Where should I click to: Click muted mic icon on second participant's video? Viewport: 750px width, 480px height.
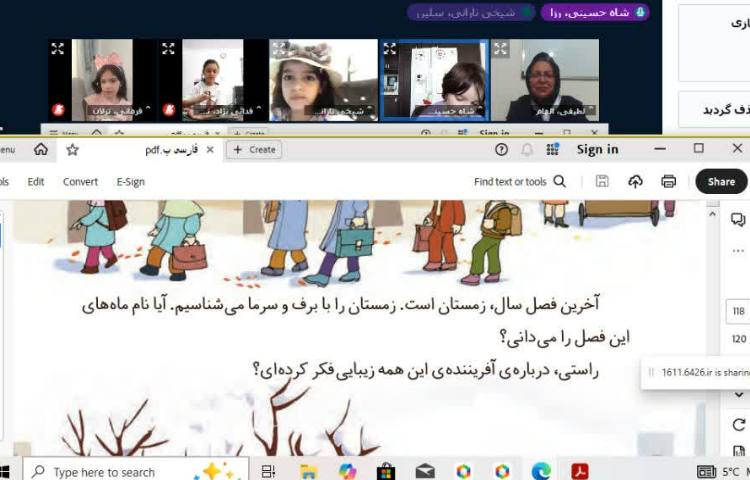(x=169, y=110)
